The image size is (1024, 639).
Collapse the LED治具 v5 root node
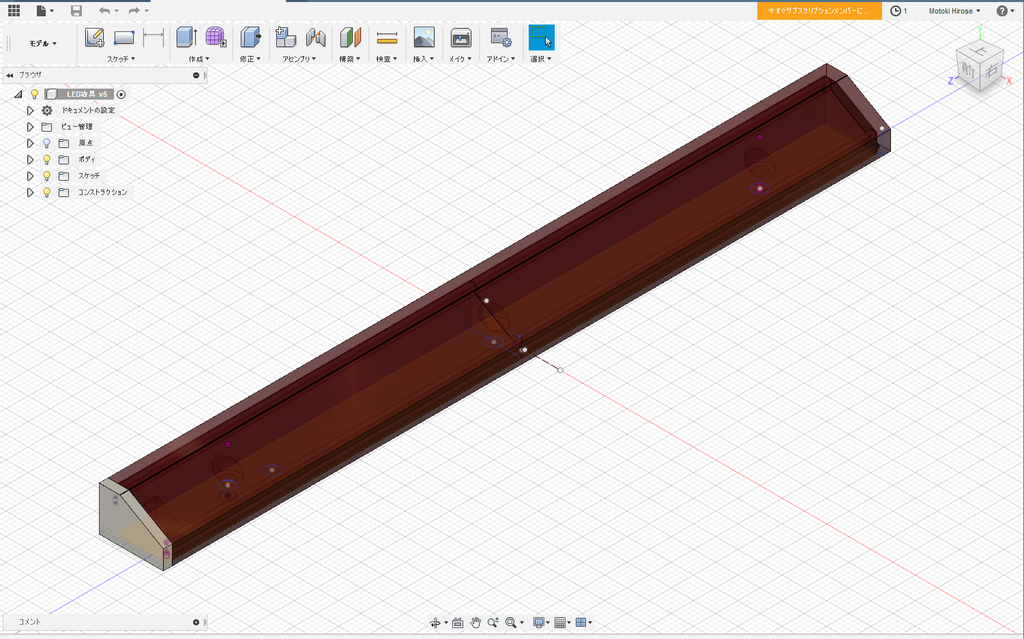tap(18, 94)
